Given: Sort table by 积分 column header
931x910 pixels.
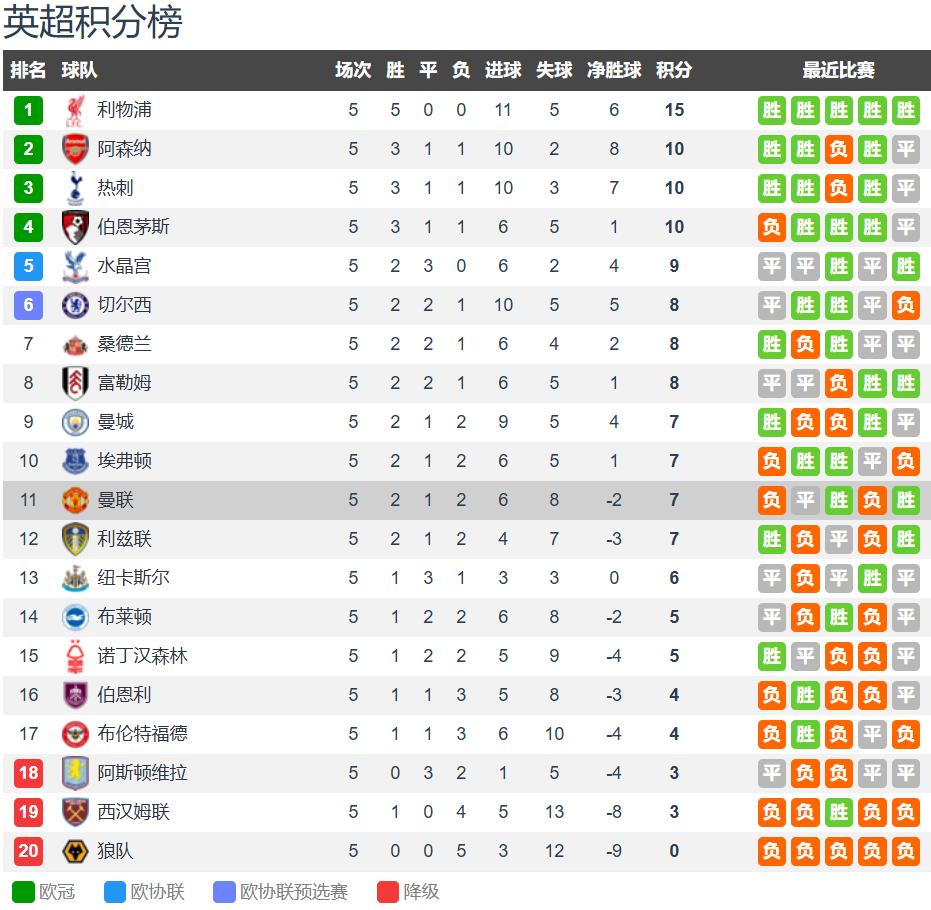Looking at the screenshot, I should point(674,71).
